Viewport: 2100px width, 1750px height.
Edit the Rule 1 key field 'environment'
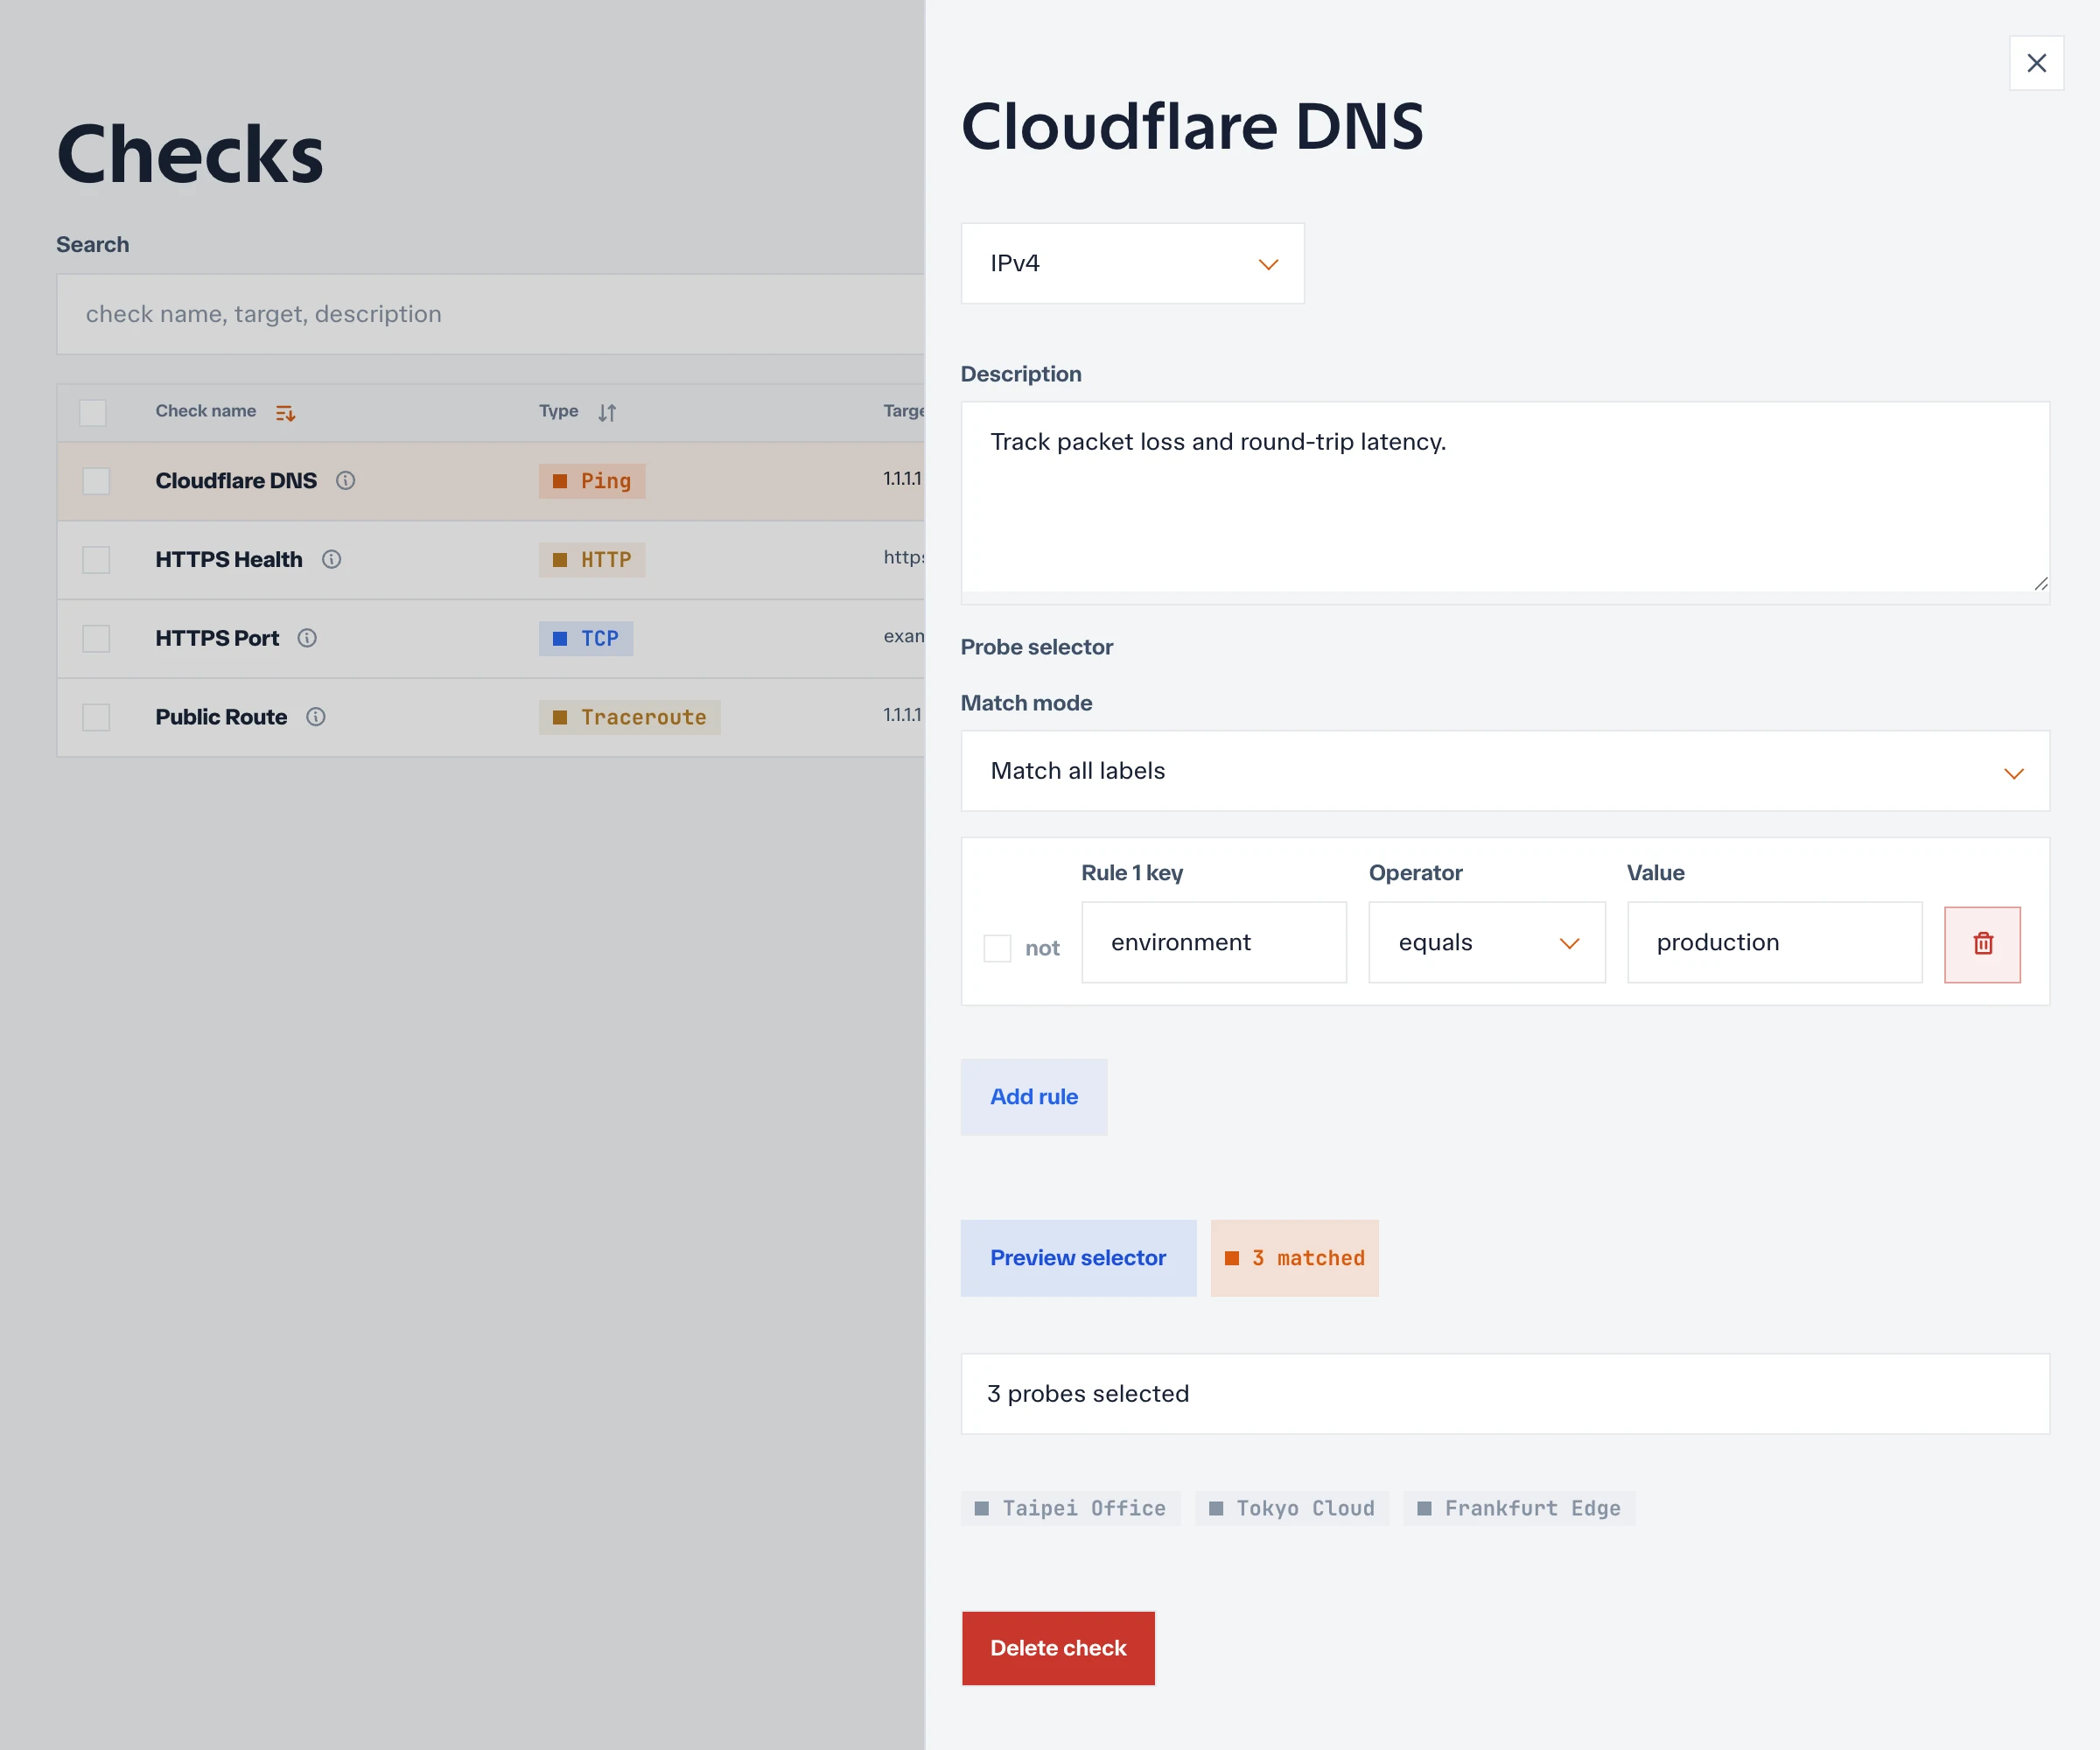(x=1214, y=943)
